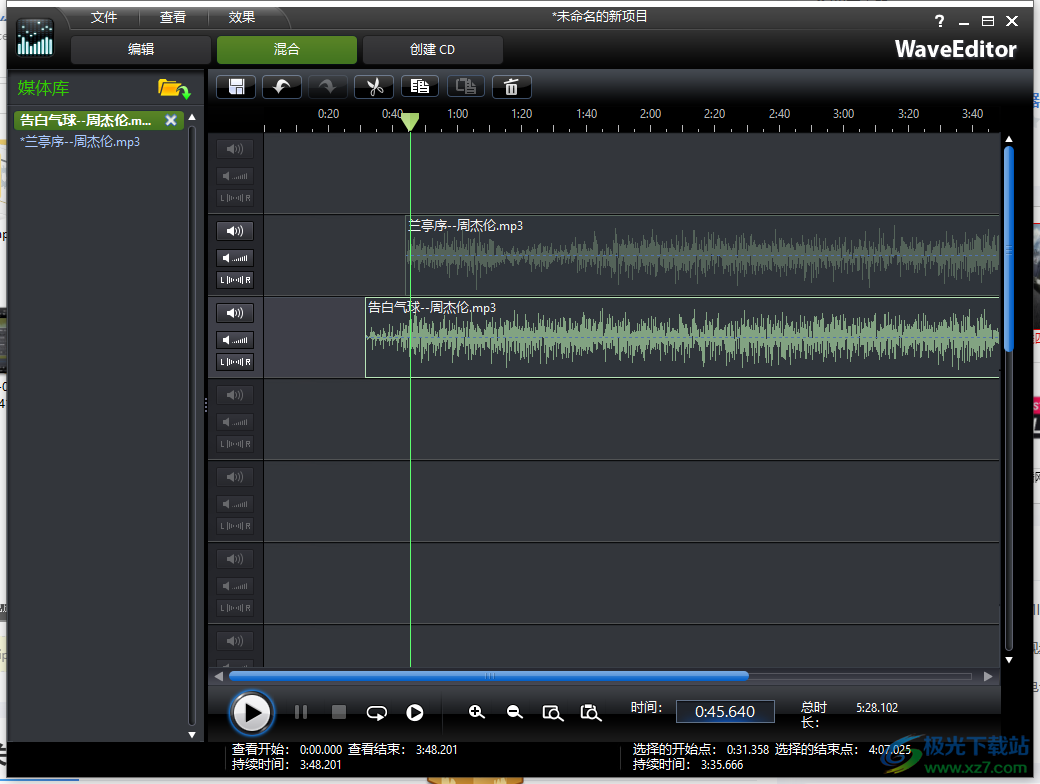Copy the audio selection
Screen dimensions: 1040x784
(419, 87)
